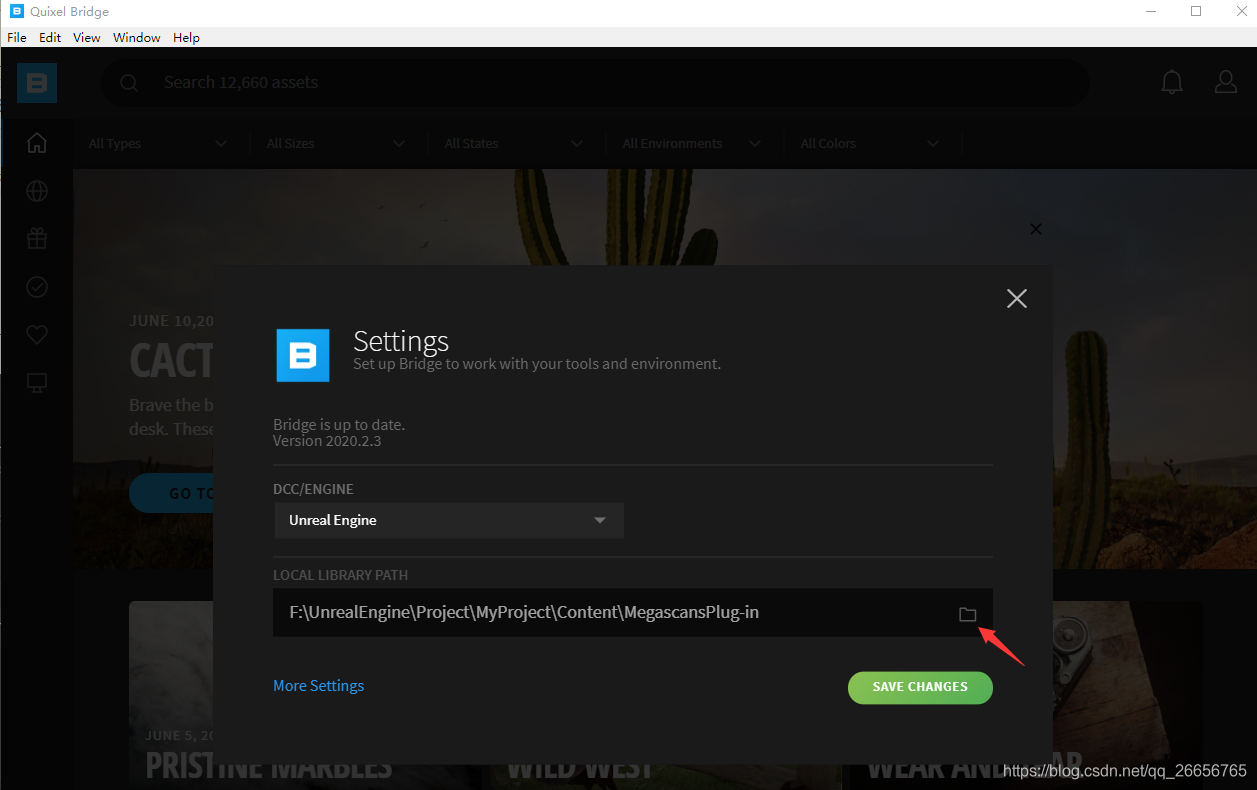Click the 'DCC/ENGINE' label
This screenshot has width=1257, height=790.
click(x=313, y=489)
